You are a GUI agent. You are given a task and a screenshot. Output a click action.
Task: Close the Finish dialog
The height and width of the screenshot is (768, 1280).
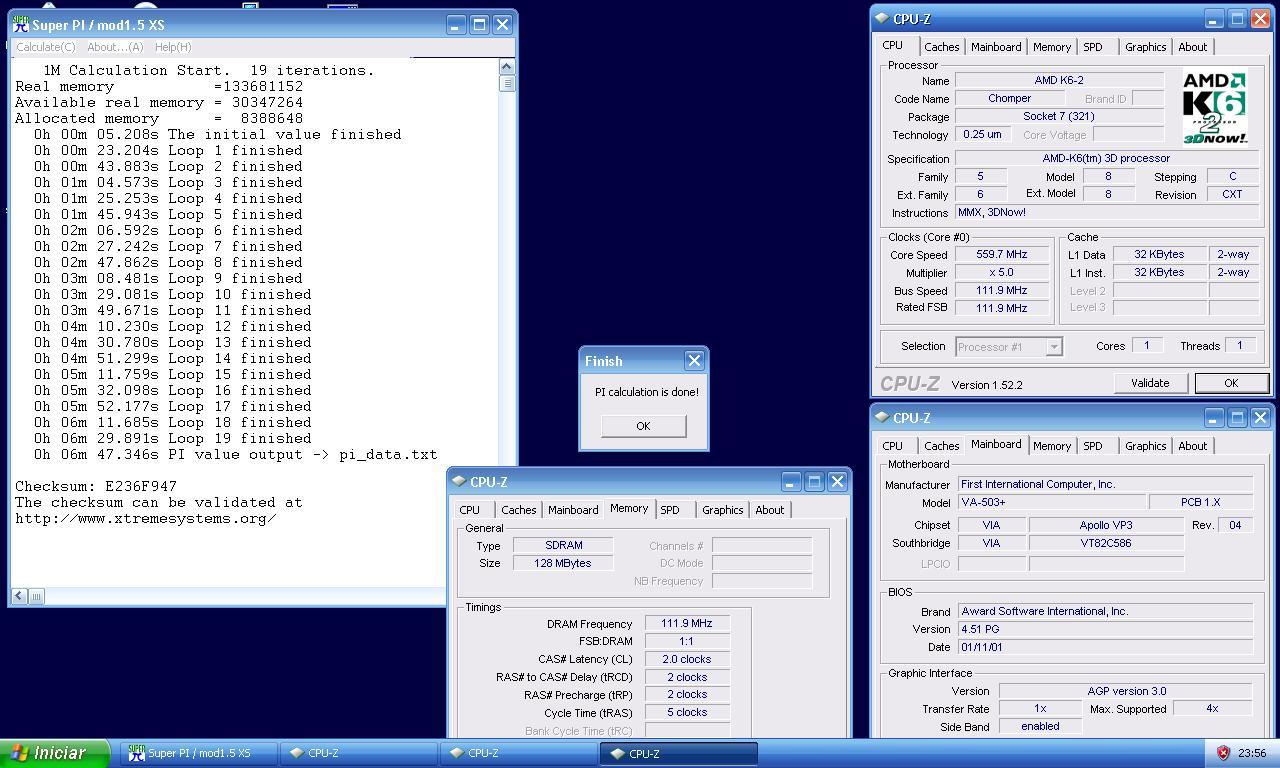point(694,361)
